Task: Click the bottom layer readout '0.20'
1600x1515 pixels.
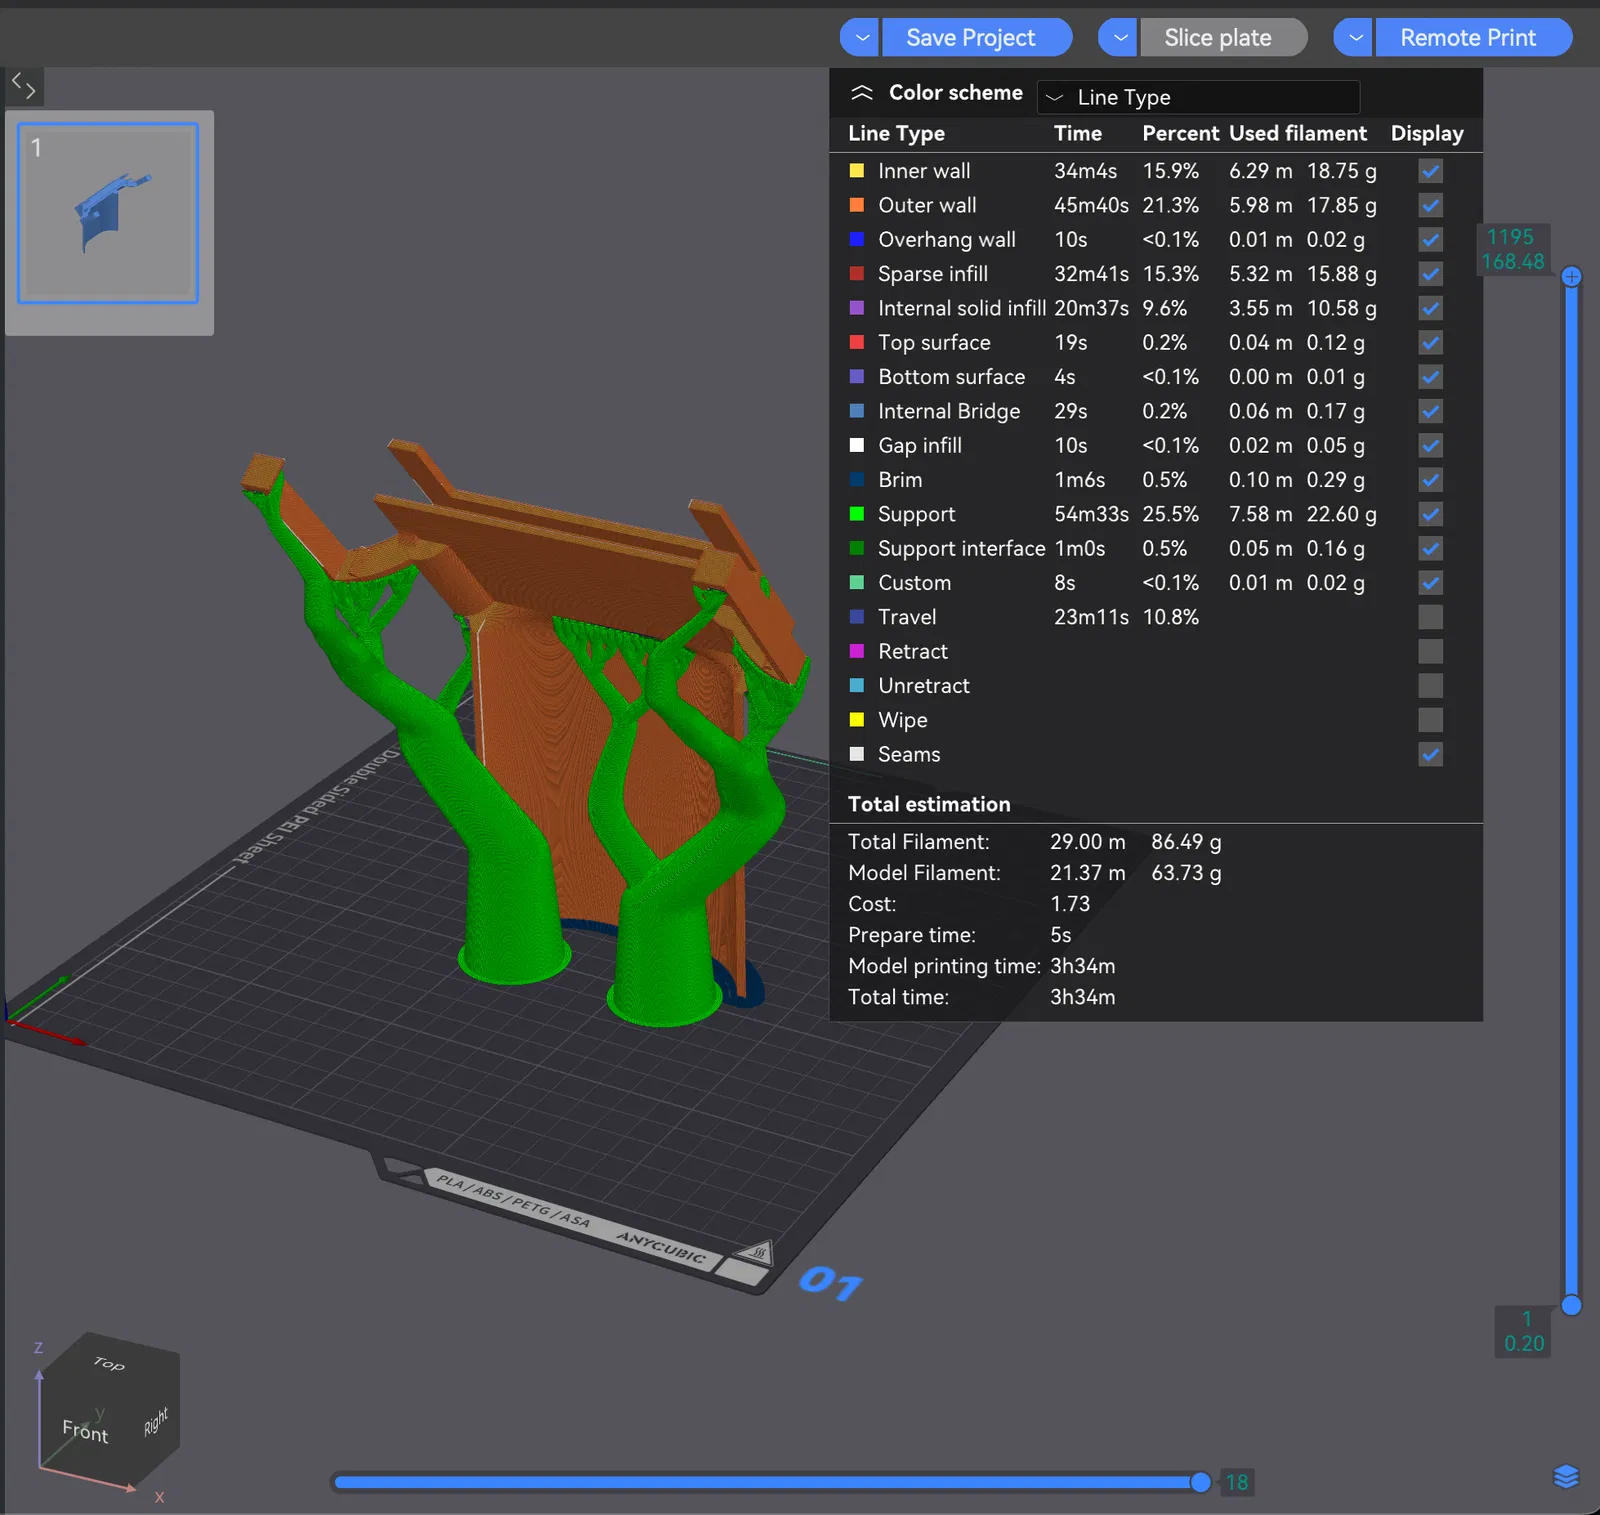Action: [x=1524, y=1344]
